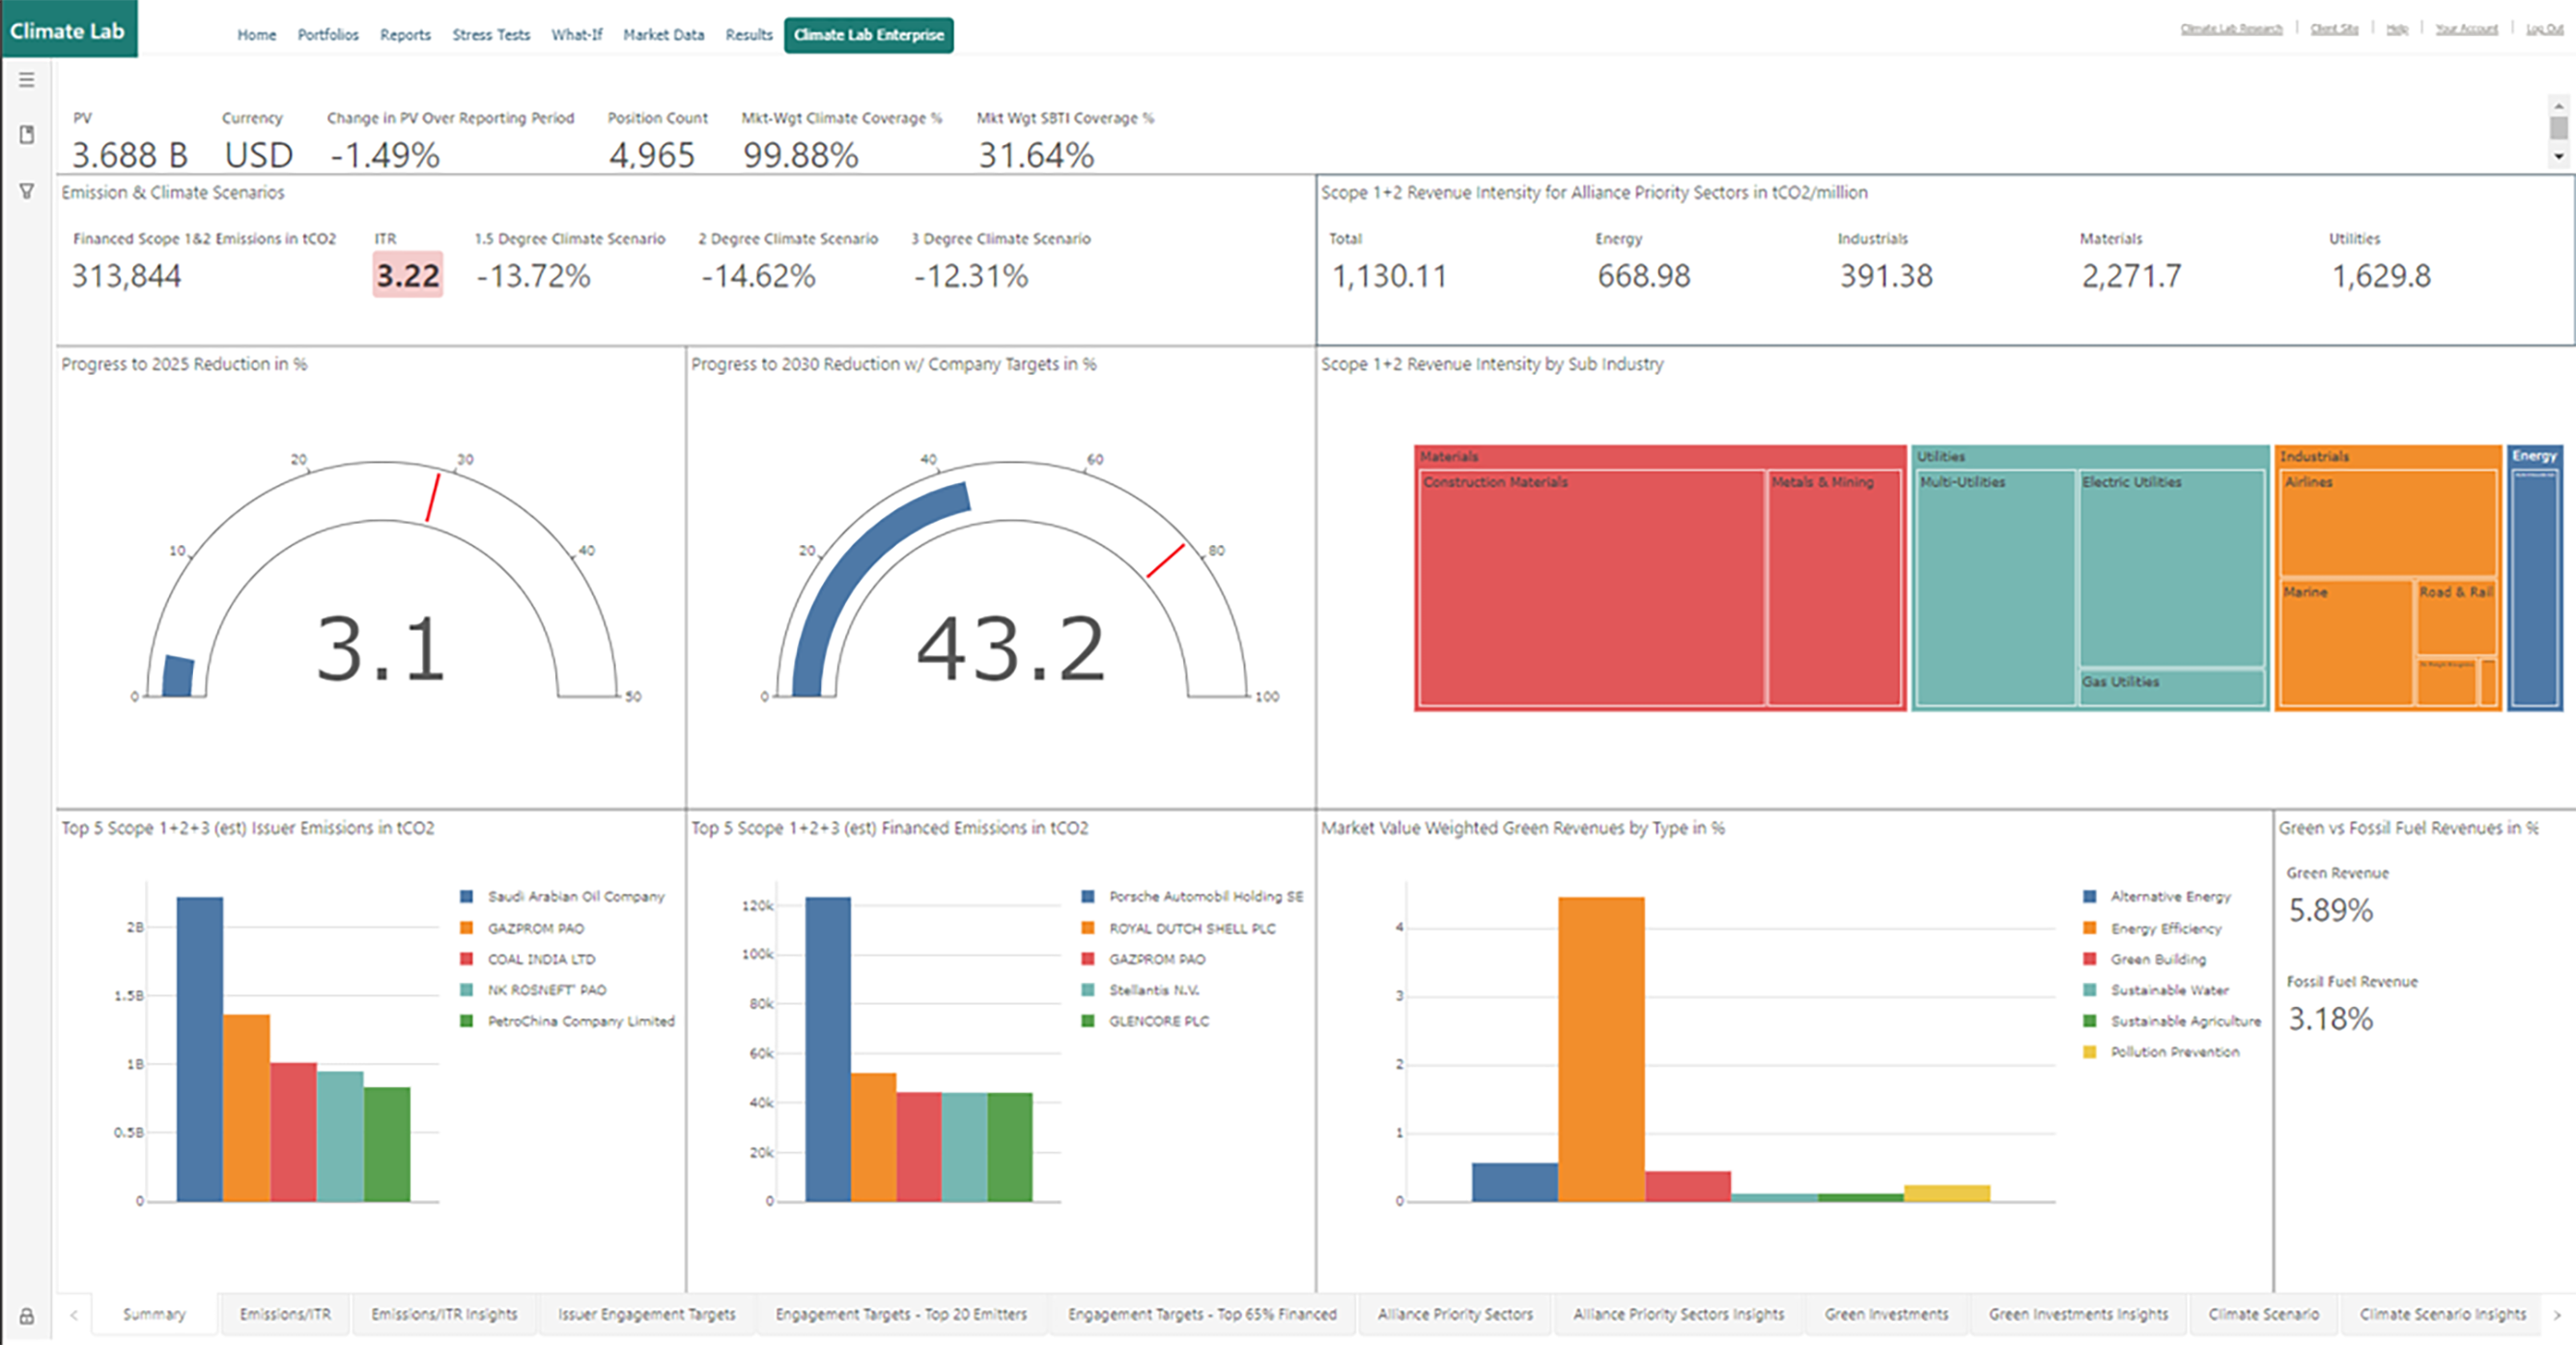2576x1345 pixels.
Task: Toggle Saudi Arabian Oil Company legend entry
Action: coord(563,896)
